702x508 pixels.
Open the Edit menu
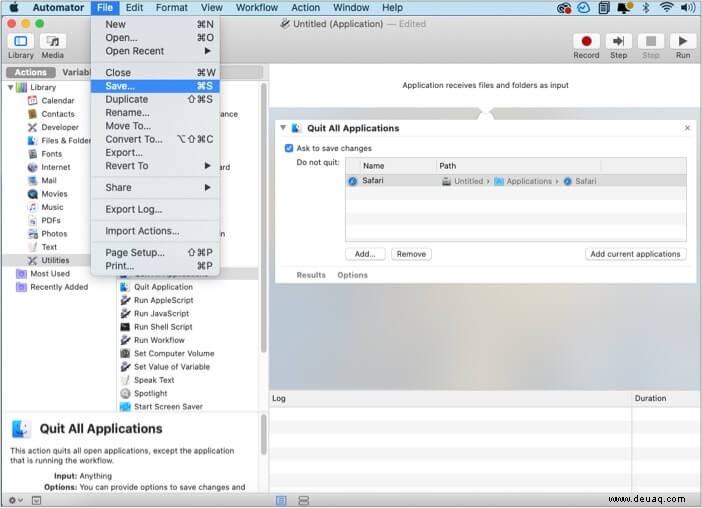(134, 8)
